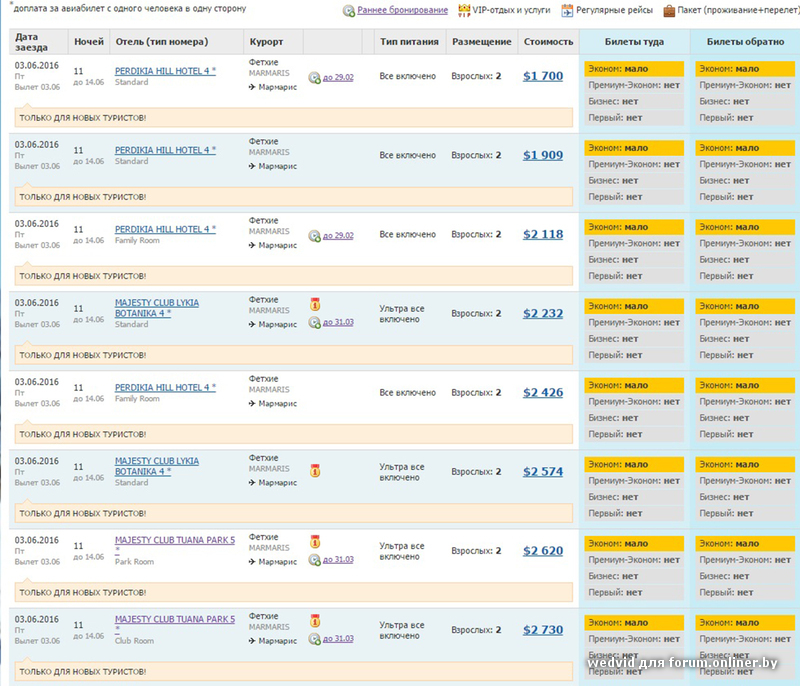
Task: Click Регулярные рейсы legend text
Action: (614, 10)
